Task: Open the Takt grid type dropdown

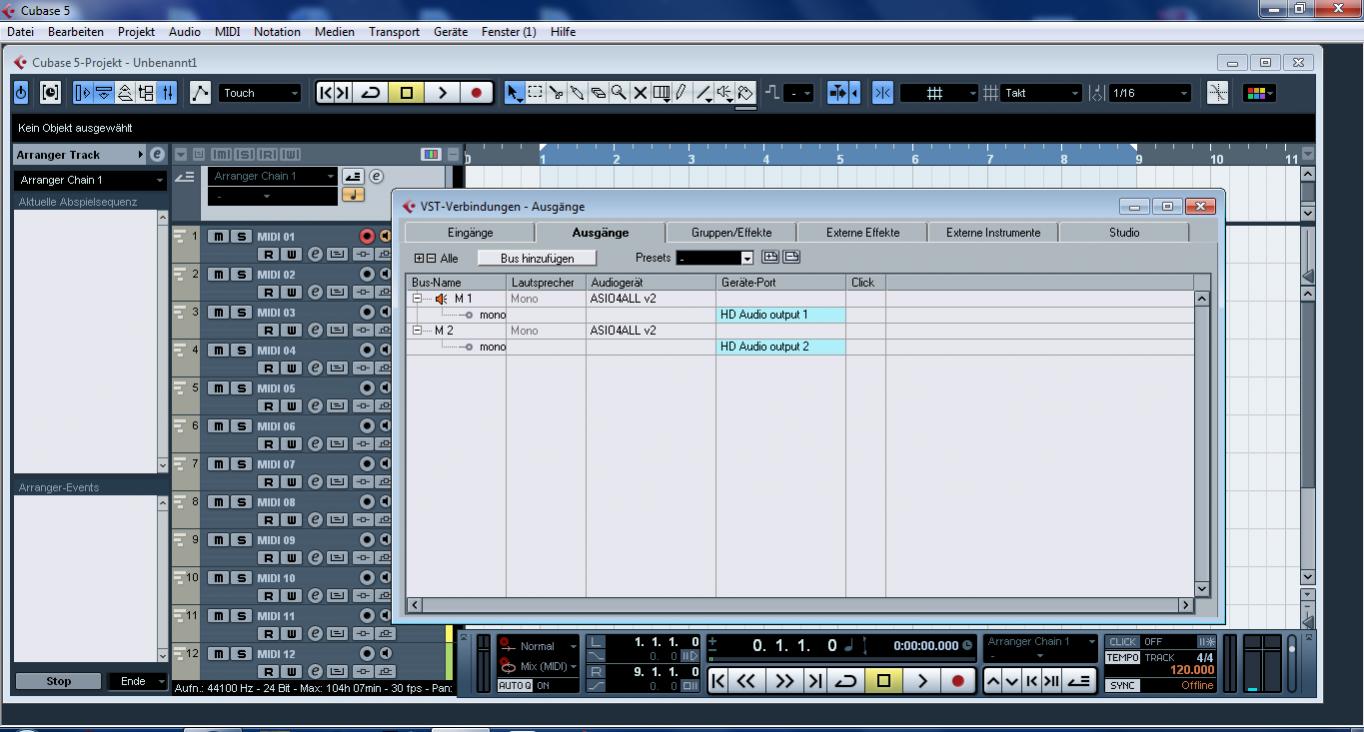Action: [x=1043, y=93]
